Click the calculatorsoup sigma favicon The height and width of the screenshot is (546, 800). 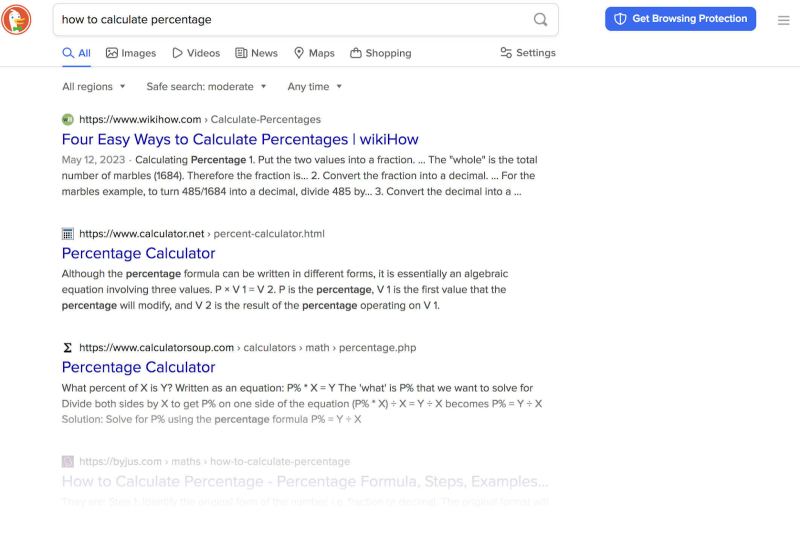(68, 347)
